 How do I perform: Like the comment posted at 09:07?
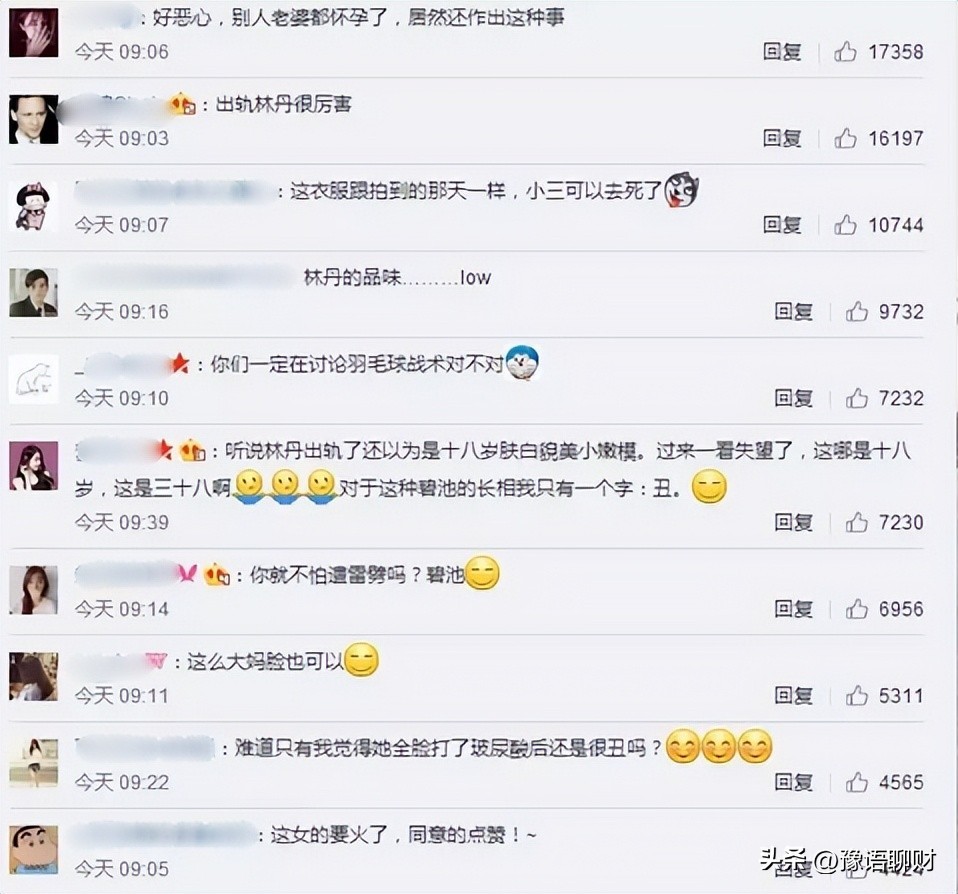coord(845,225)
